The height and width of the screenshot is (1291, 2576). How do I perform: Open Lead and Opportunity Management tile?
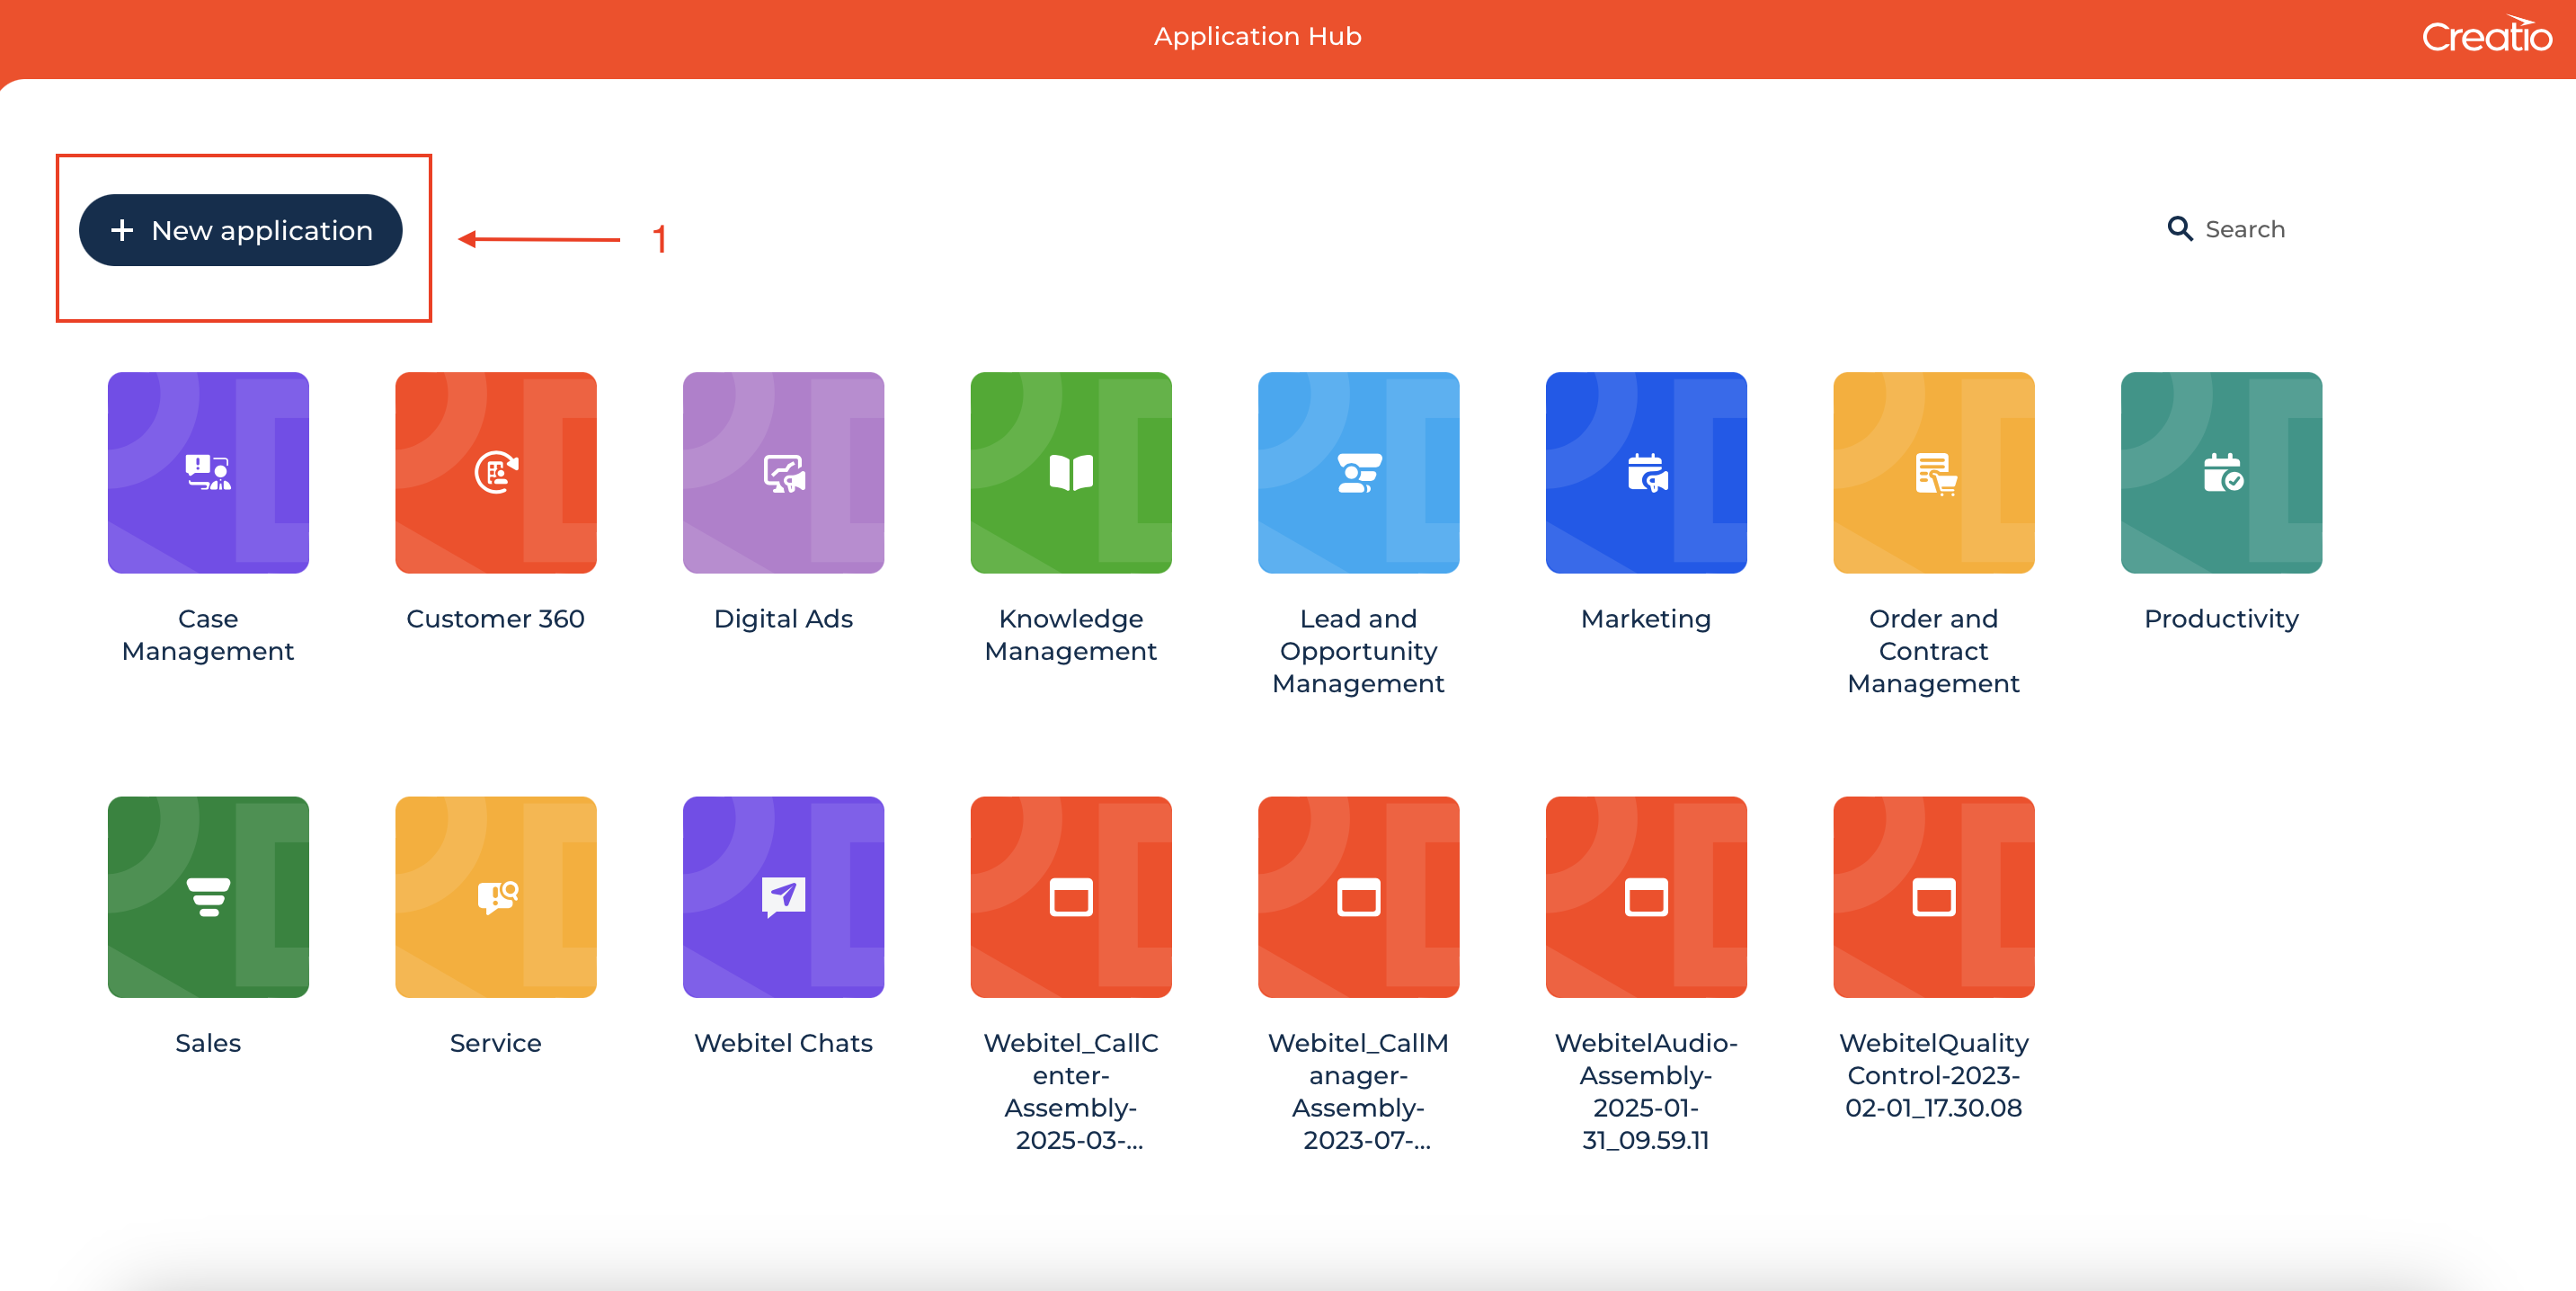pyautogui.click(x=1358, y=472)
